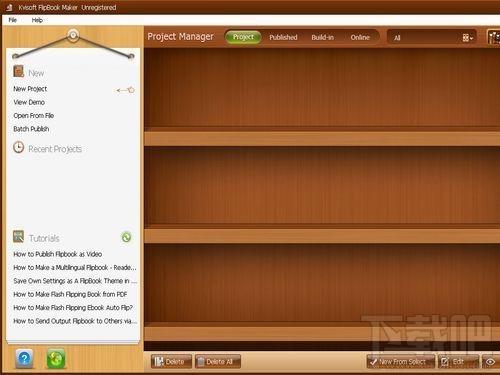Click the Delete button
Viewport: 500px width, 375px height.
point(171,362)
